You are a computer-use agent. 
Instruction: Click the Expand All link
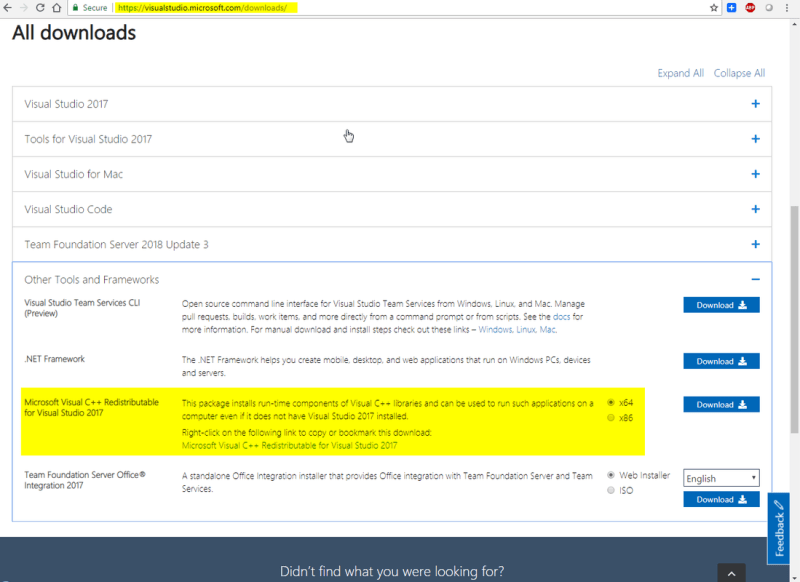(x=681, y=73)
